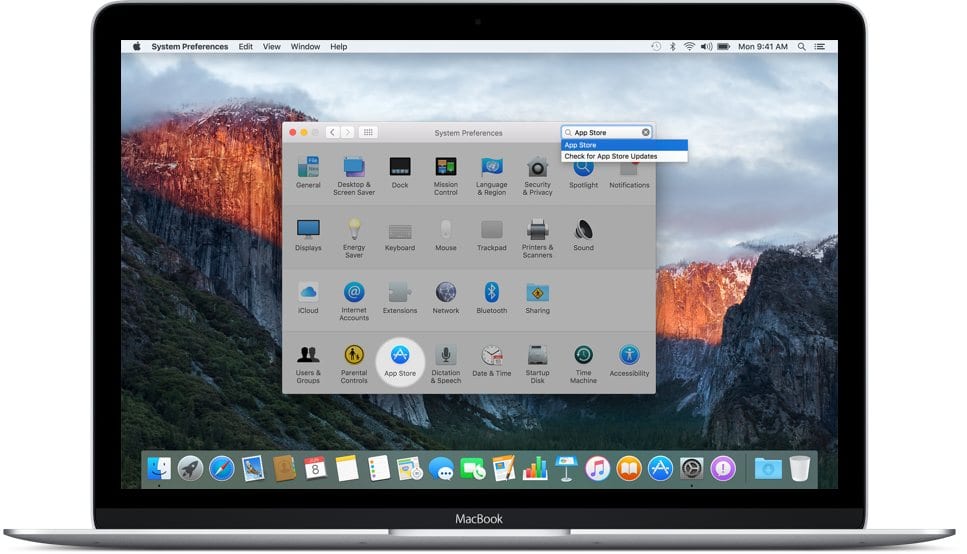Open Launchpad from the Dock
The image size is (967, 554).
(x=191, y=469)
